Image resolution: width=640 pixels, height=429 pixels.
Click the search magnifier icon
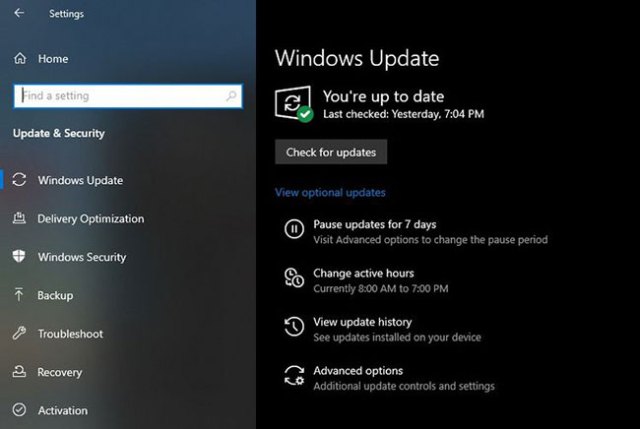pyautogui.click(x=231, y=96)
